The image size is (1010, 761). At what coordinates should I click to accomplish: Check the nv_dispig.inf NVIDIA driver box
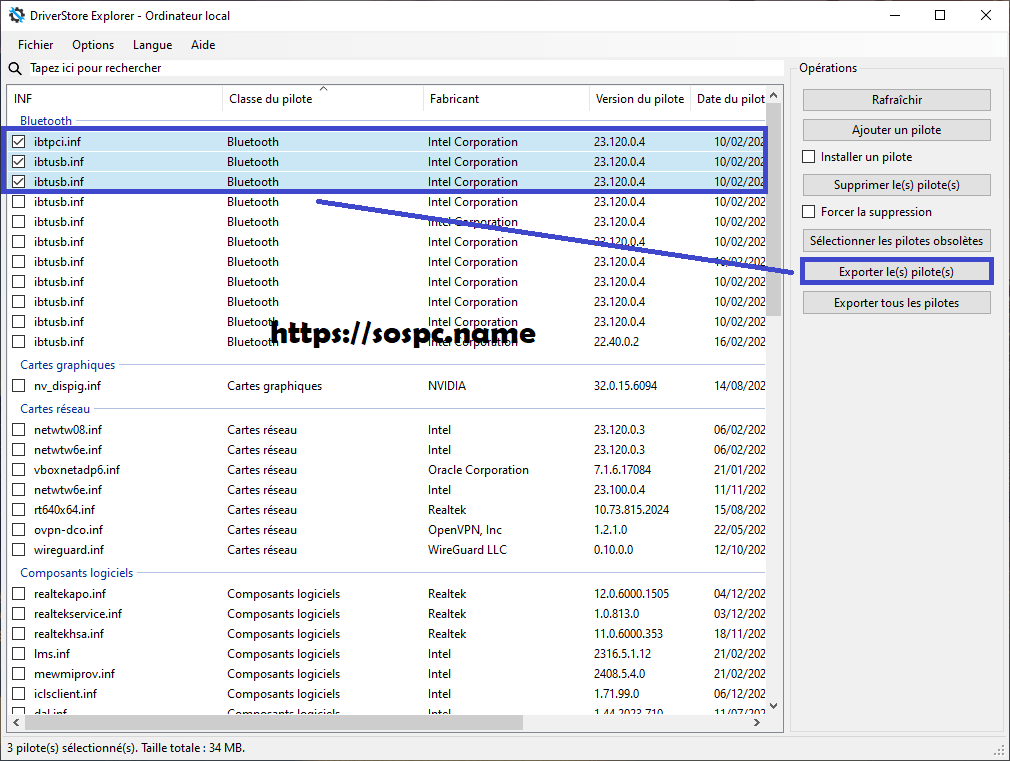(x=19, y=386)
